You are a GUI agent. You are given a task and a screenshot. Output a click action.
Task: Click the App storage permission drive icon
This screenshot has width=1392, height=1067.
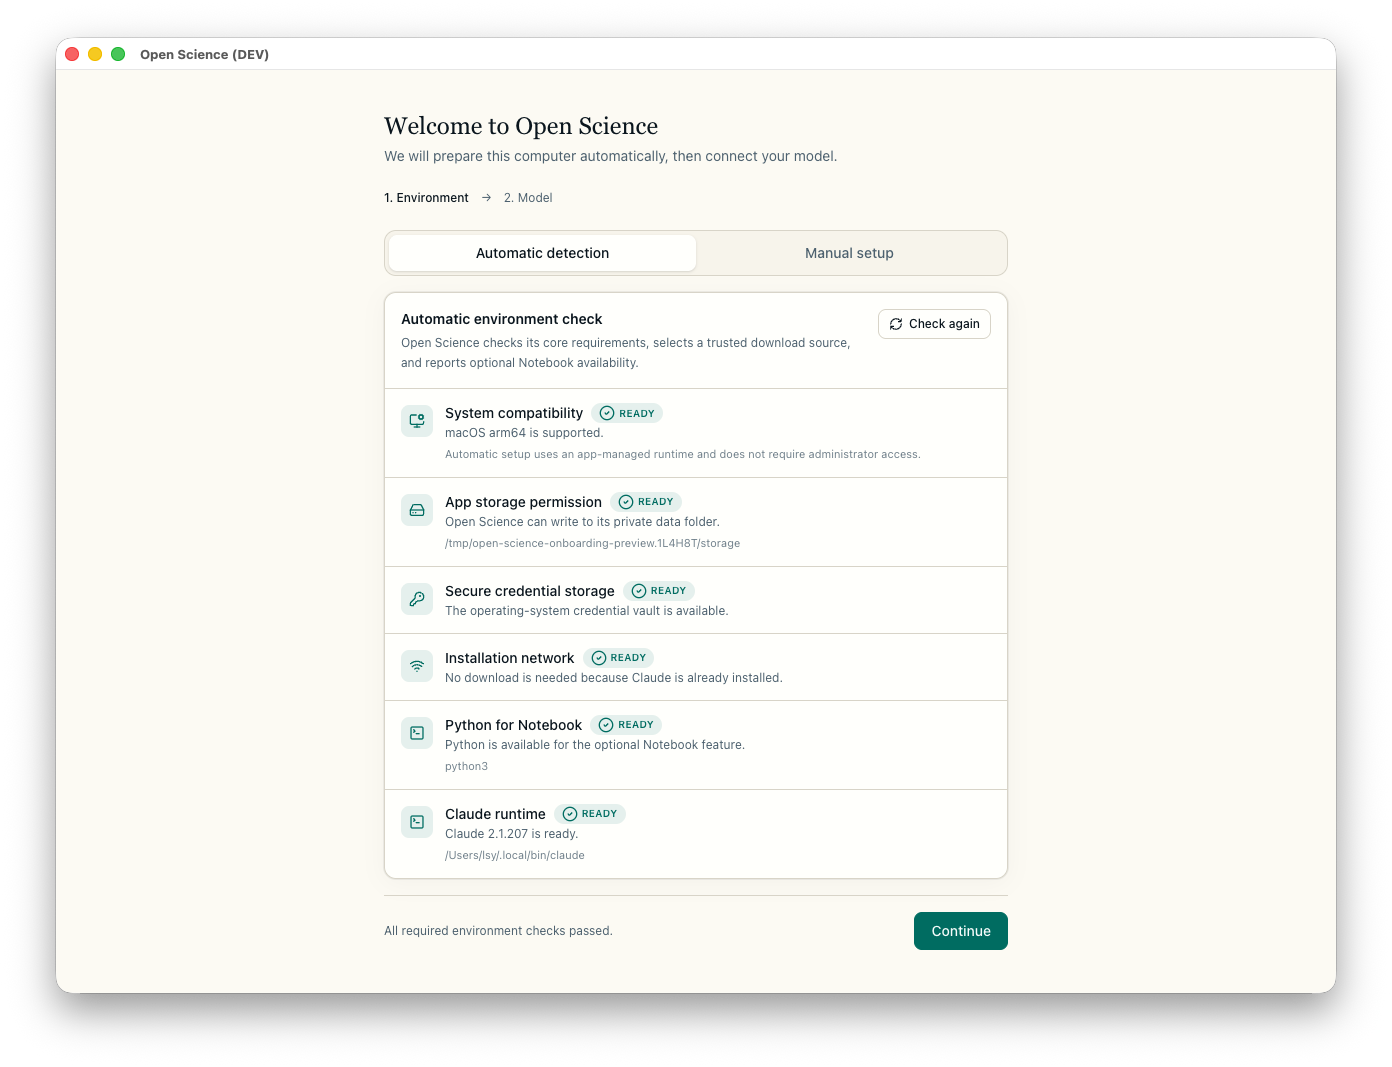click(417, 510)
